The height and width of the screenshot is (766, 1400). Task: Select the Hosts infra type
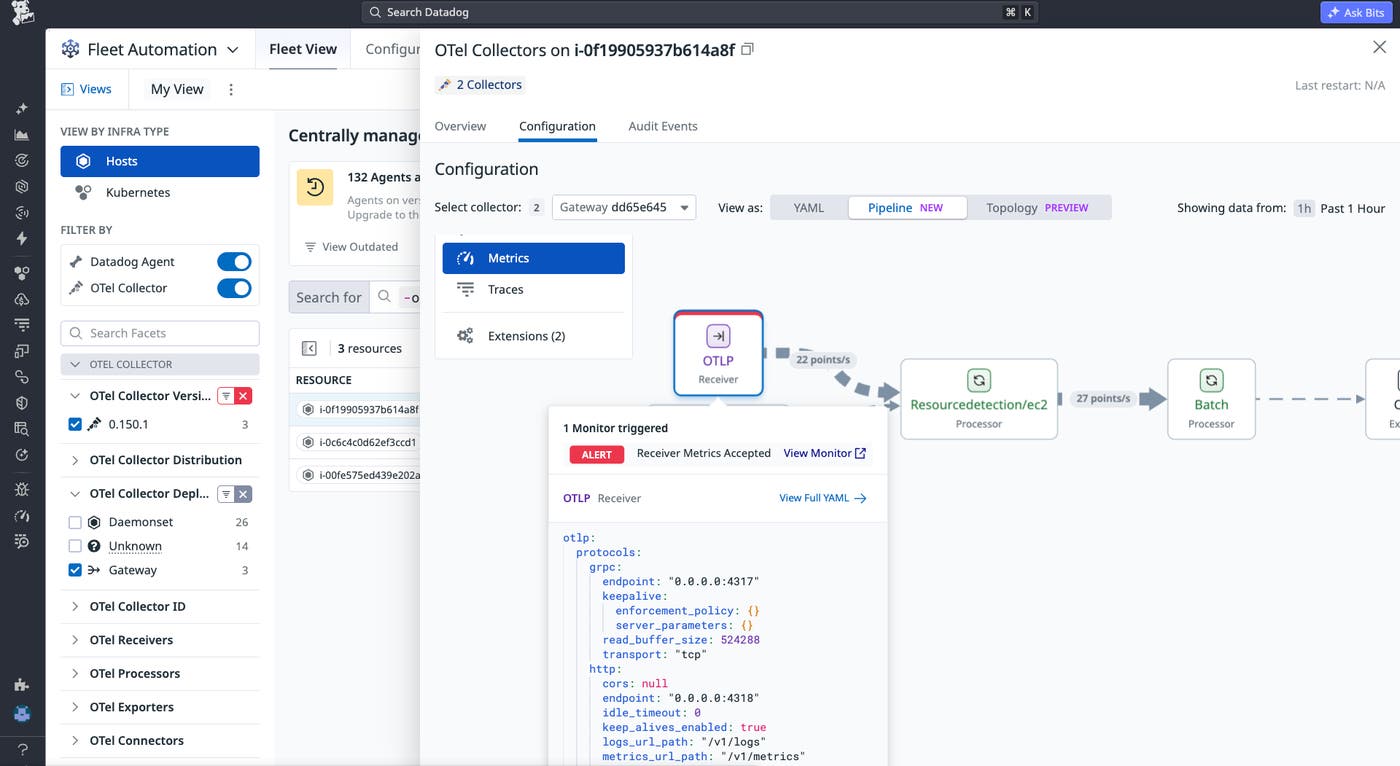pyautogui.click(x=160, y=161)
